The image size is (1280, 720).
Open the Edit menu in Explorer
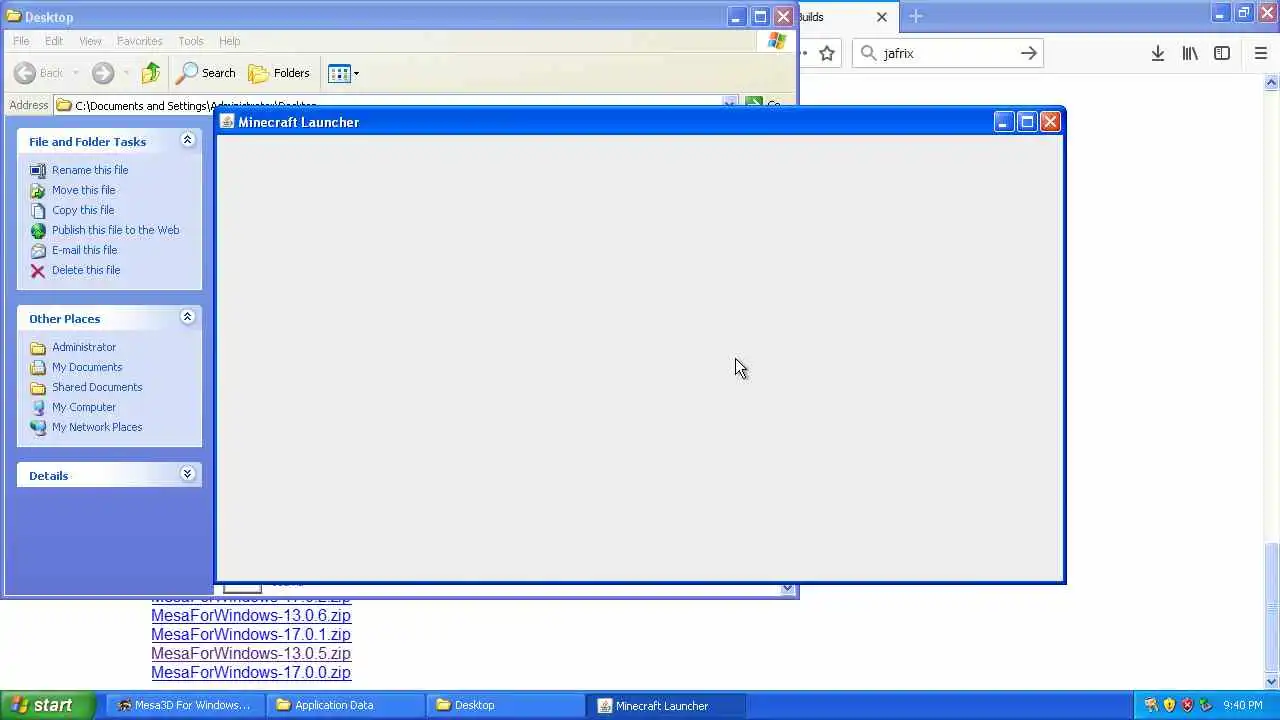click(54, 41)
